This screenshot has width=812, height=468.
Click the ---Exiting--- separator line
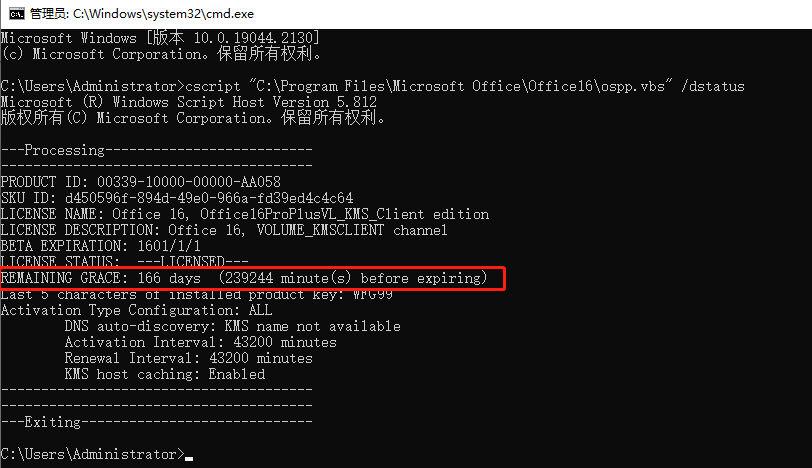point(156,422)
